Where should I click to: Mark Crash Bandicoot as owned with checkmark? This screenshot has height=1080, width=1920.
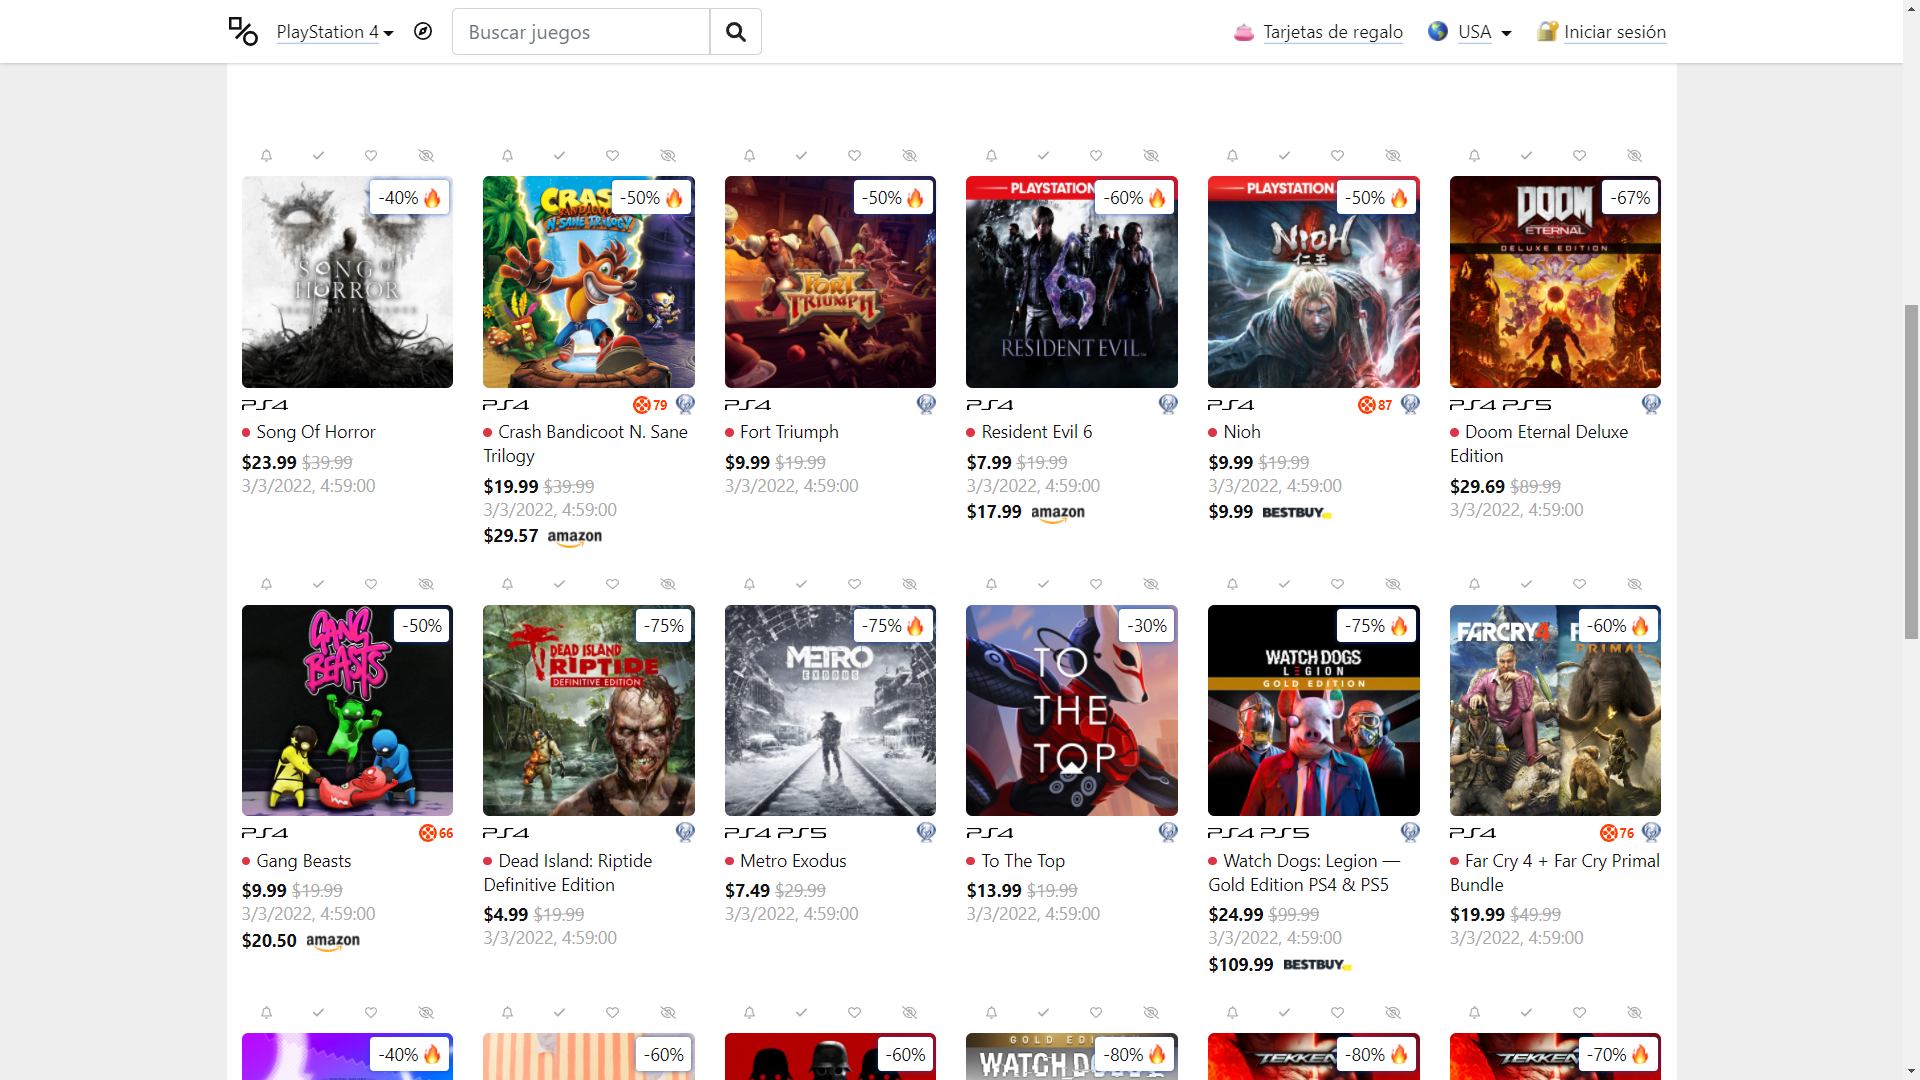click(x=559, y=156)
